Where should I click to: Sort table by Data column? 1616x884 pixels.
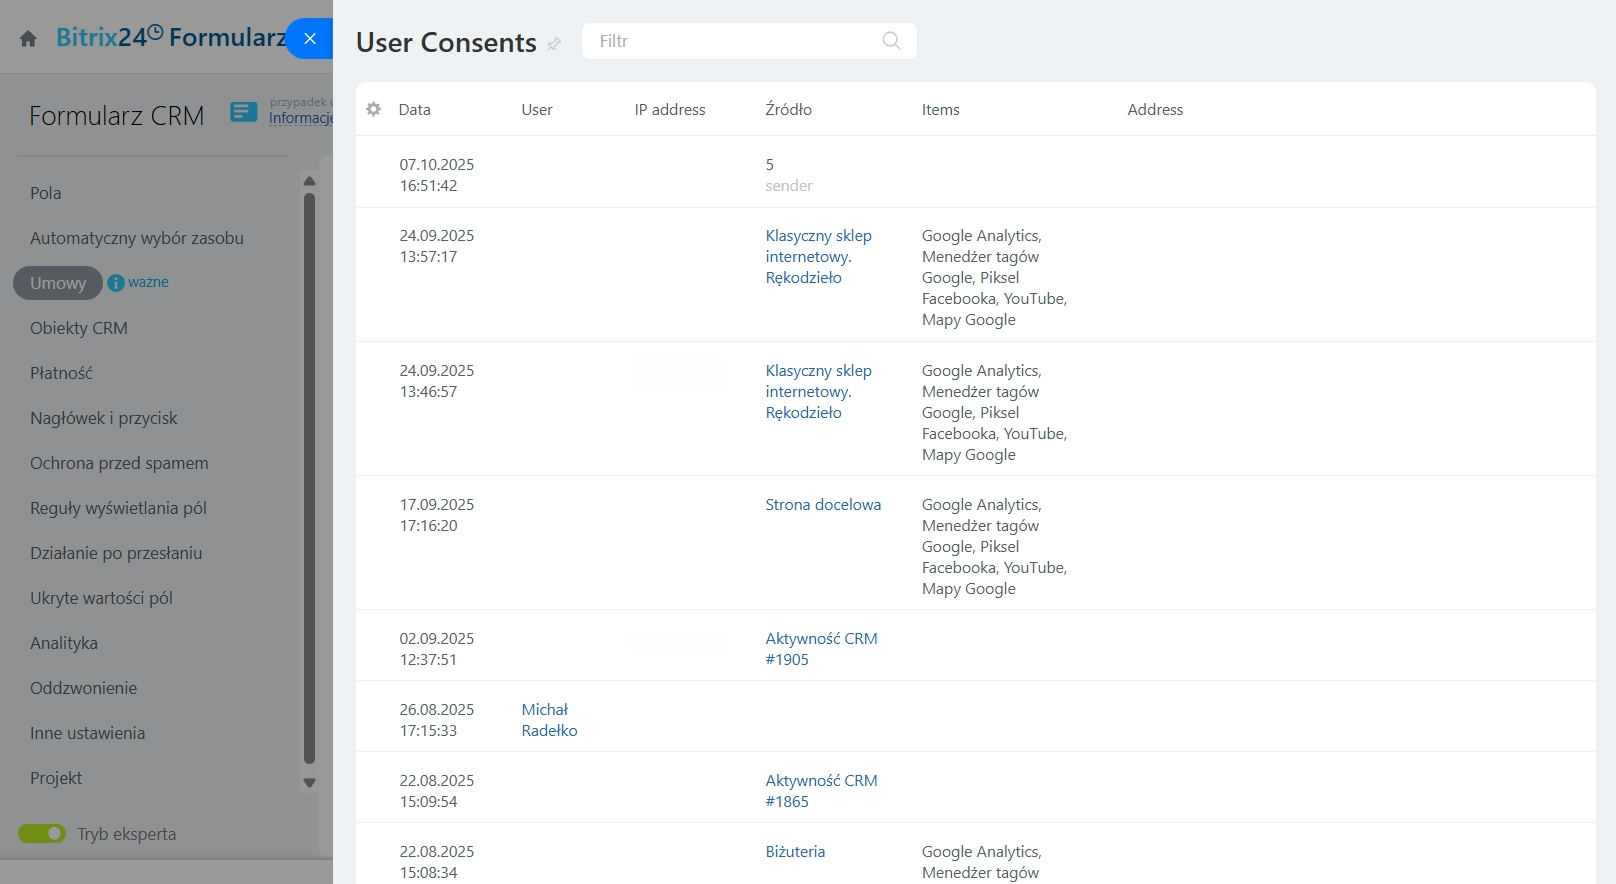(414, 110)
